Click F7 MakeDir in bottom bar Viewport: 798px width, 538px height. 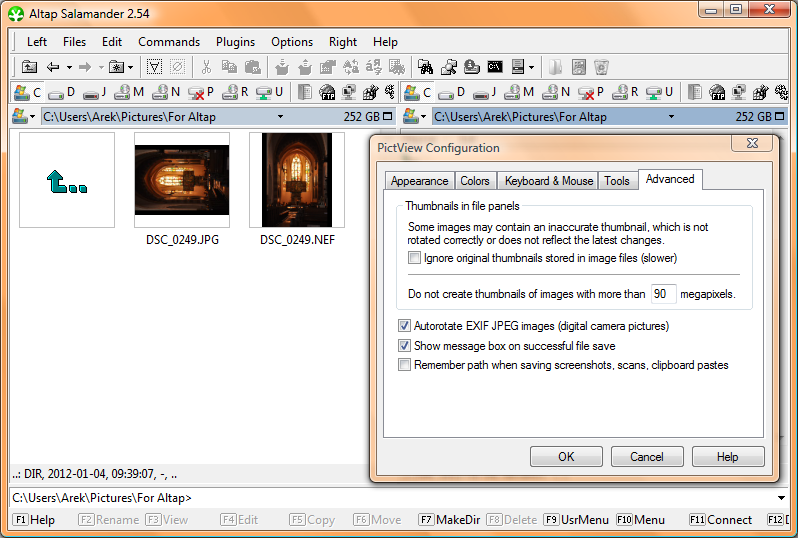449,520
